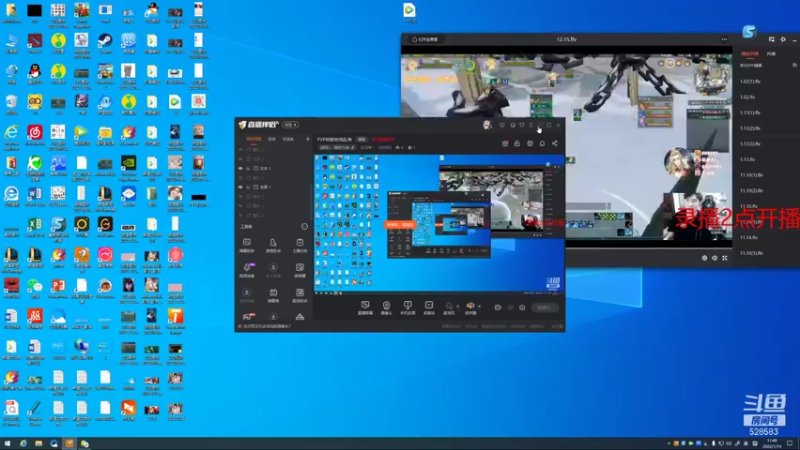800x450 pixels.
Task: Click the clothing skin icon in companion title bar
Action: click(x=521, y=125)
